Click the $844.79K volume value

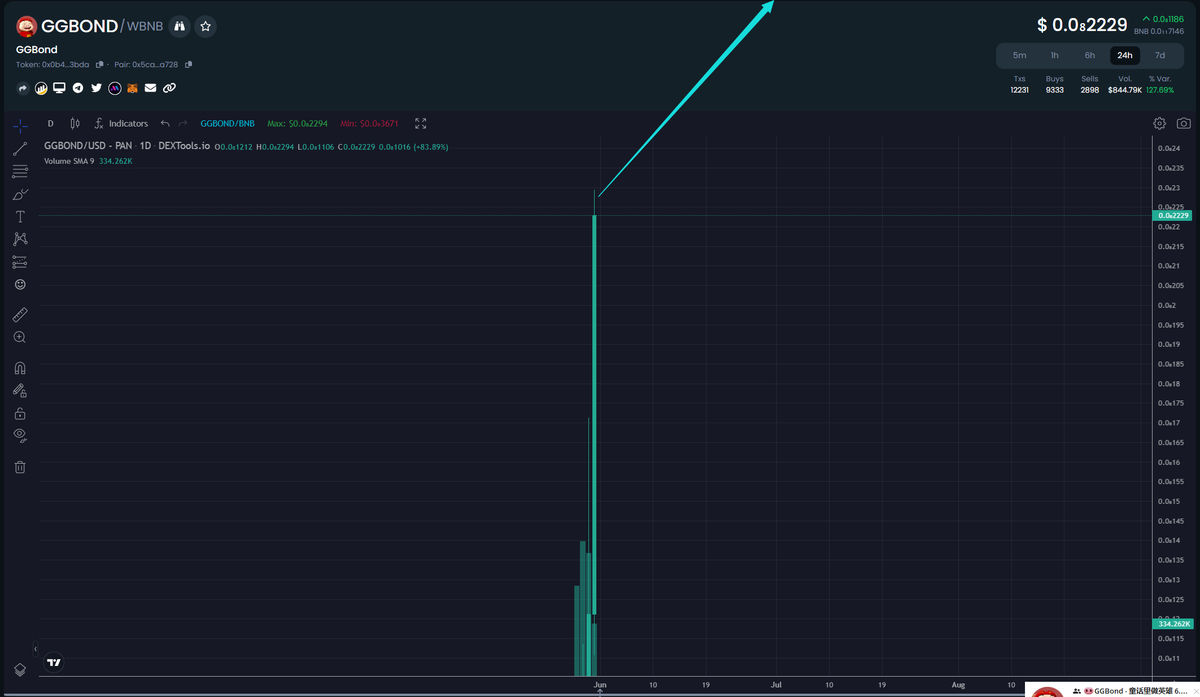1124,90
